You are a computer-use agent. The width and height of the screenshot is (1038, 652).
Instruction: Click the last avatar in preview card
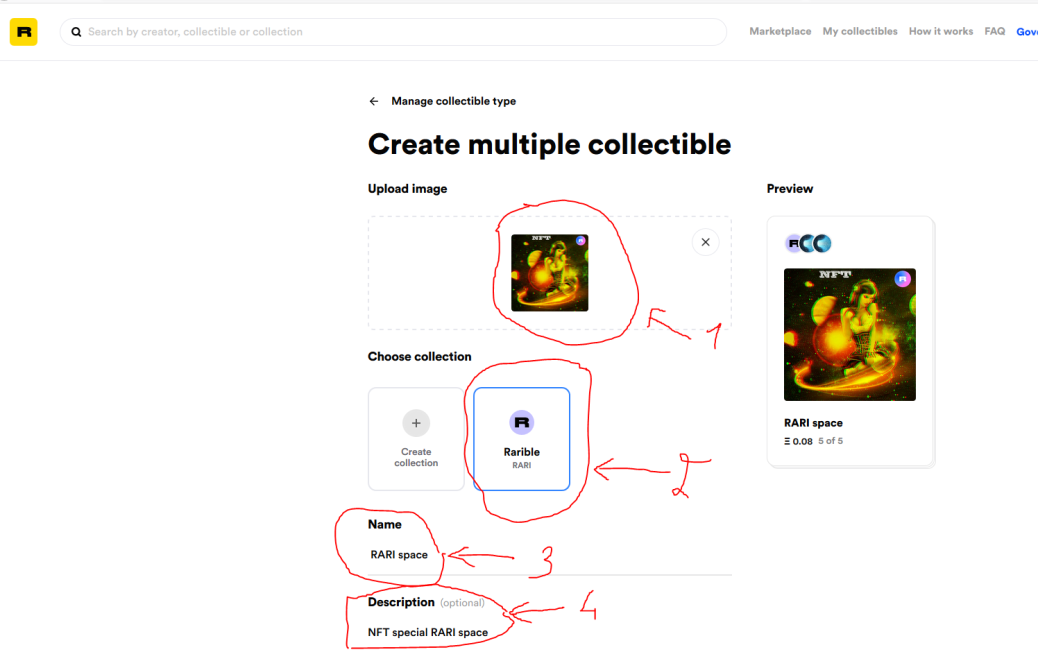(822, 244)
